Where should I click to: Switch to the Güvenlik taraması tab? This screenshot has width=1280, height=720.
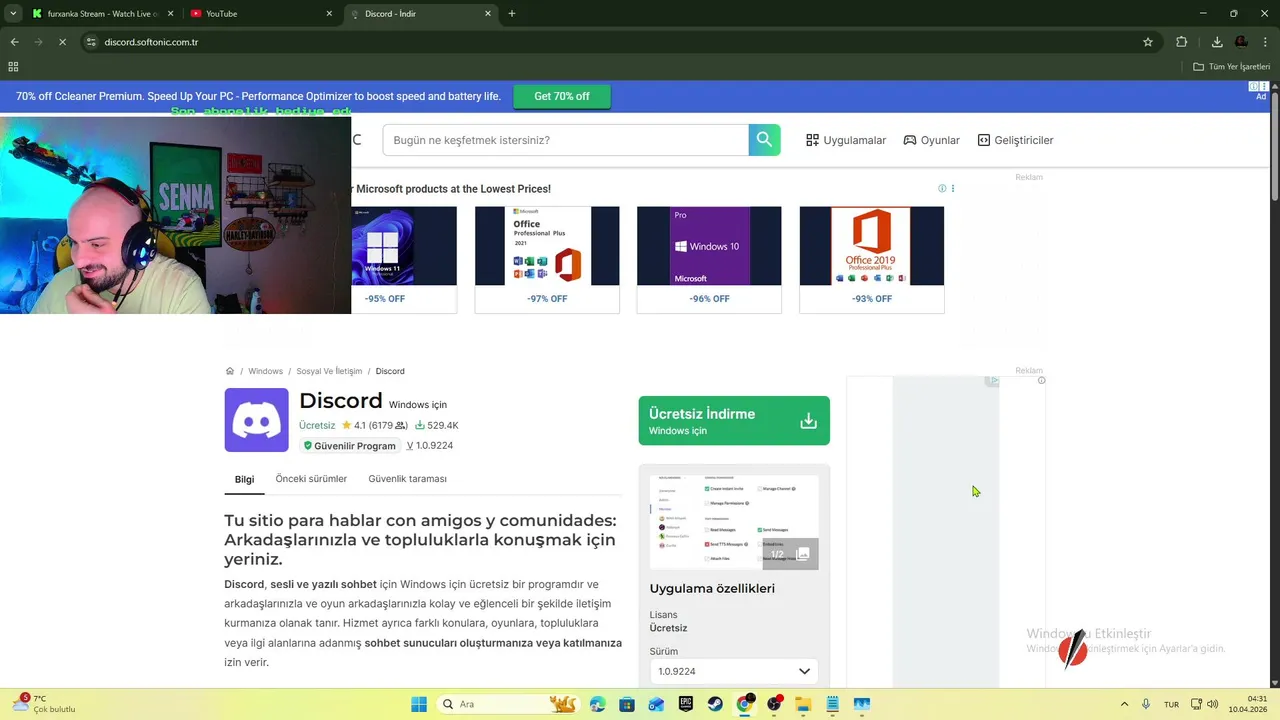click(407, 479)
